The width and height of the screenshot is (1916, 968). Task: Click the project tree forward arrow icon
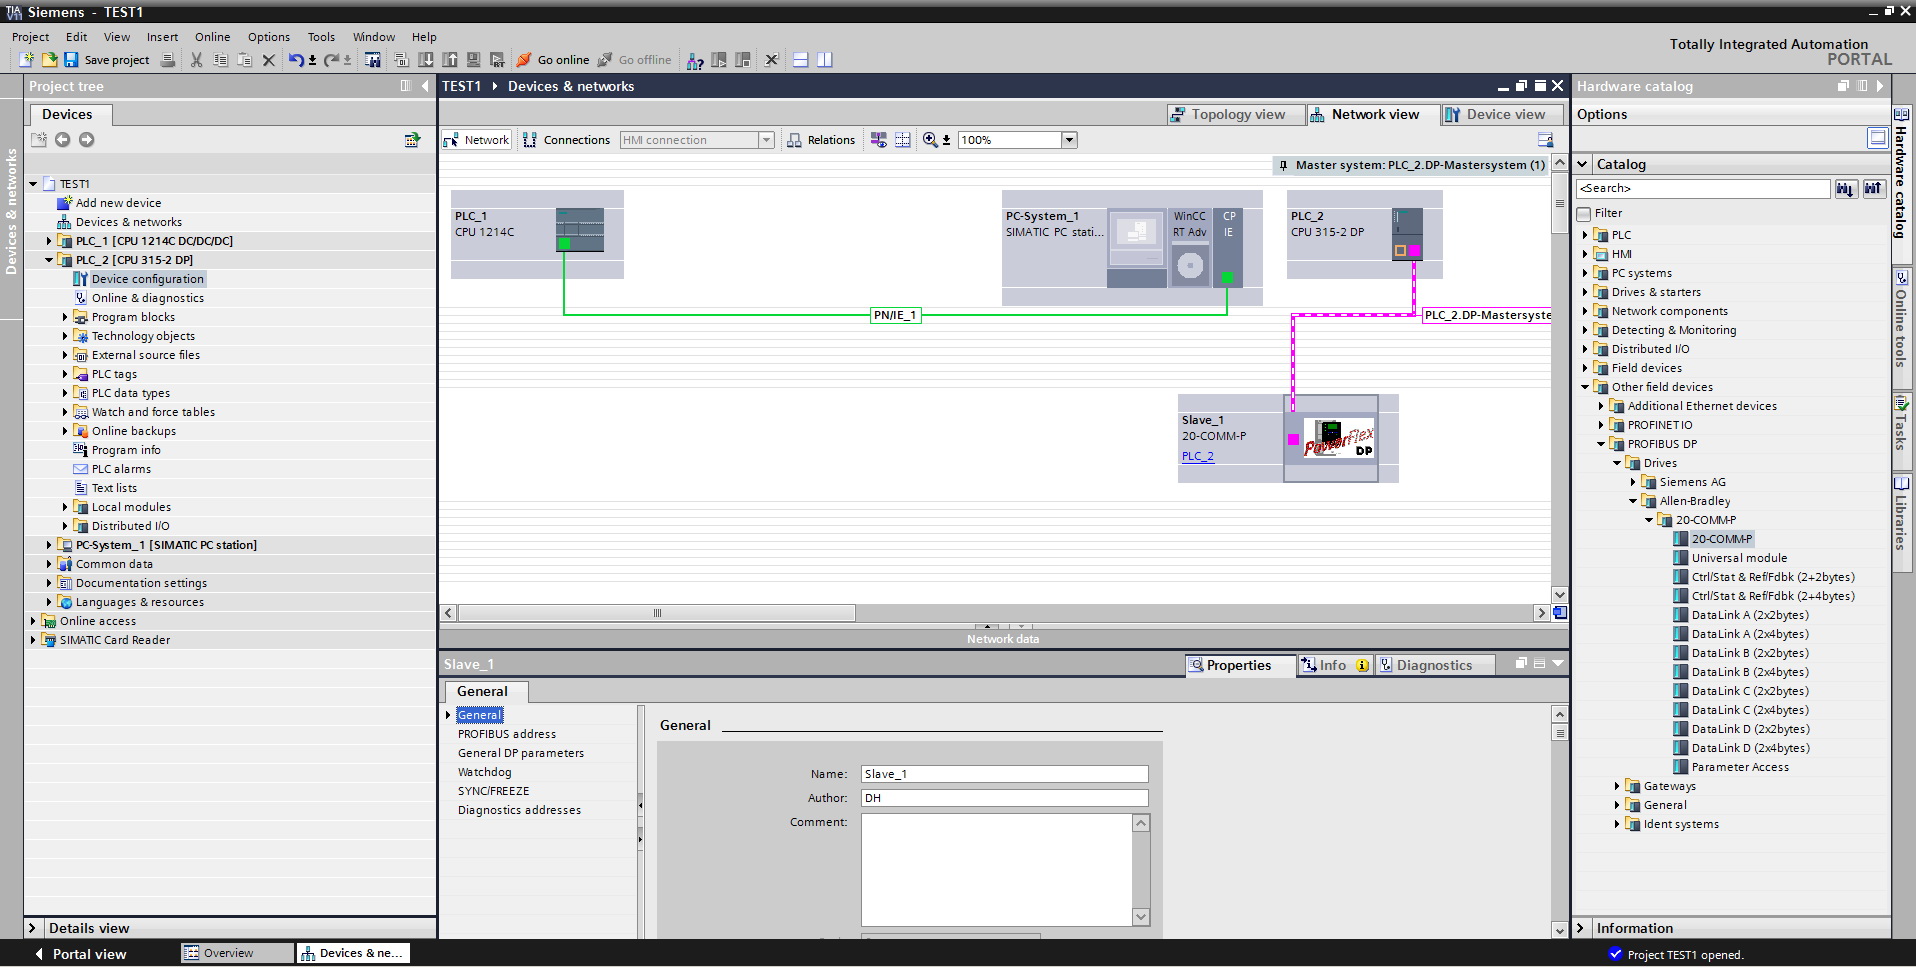click(87, 140)
